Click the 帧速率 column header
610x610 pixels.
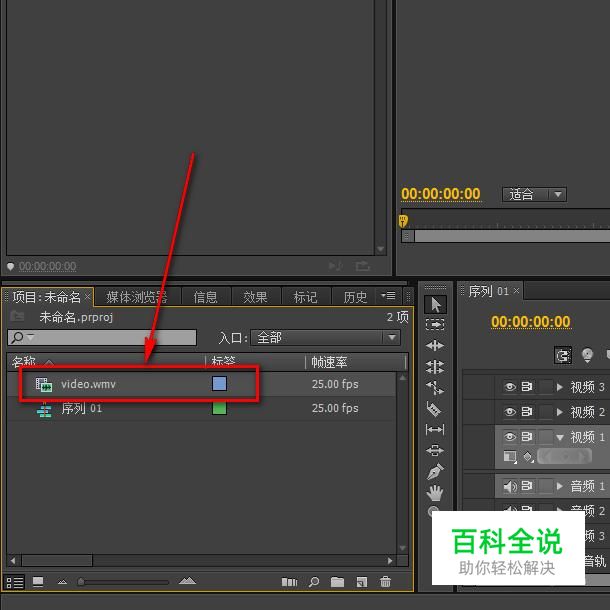(329, 362)
